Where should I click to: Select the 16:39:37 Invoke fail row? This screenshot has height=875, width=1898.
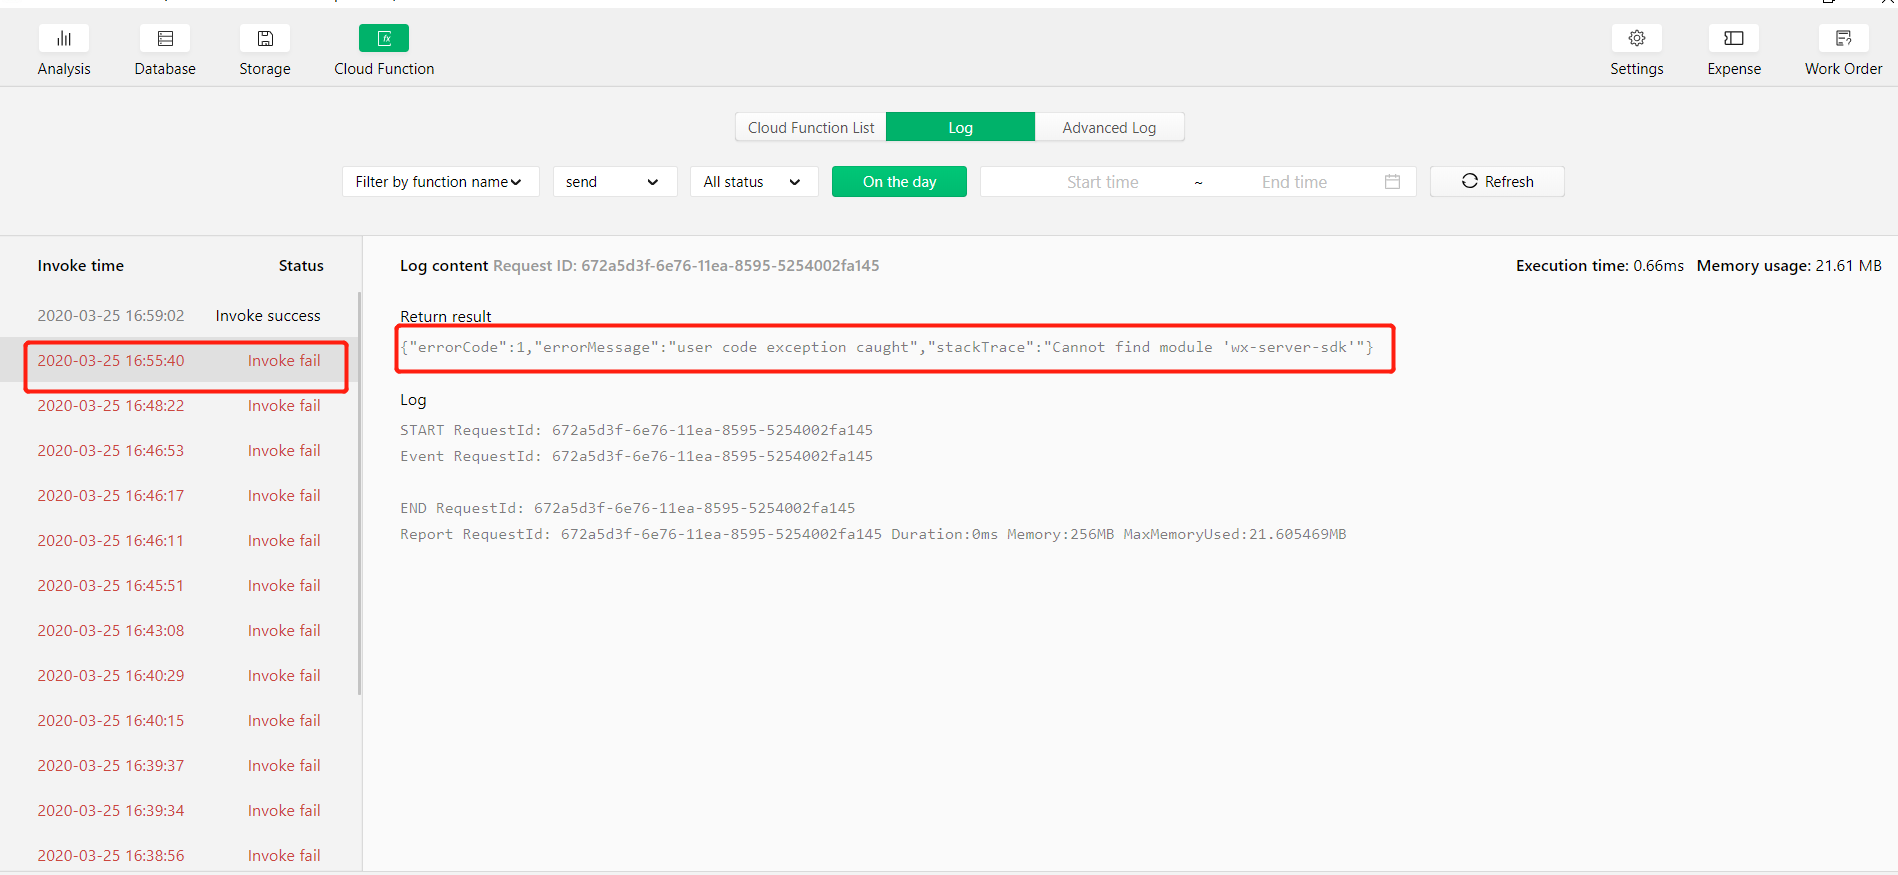point(179,765)
